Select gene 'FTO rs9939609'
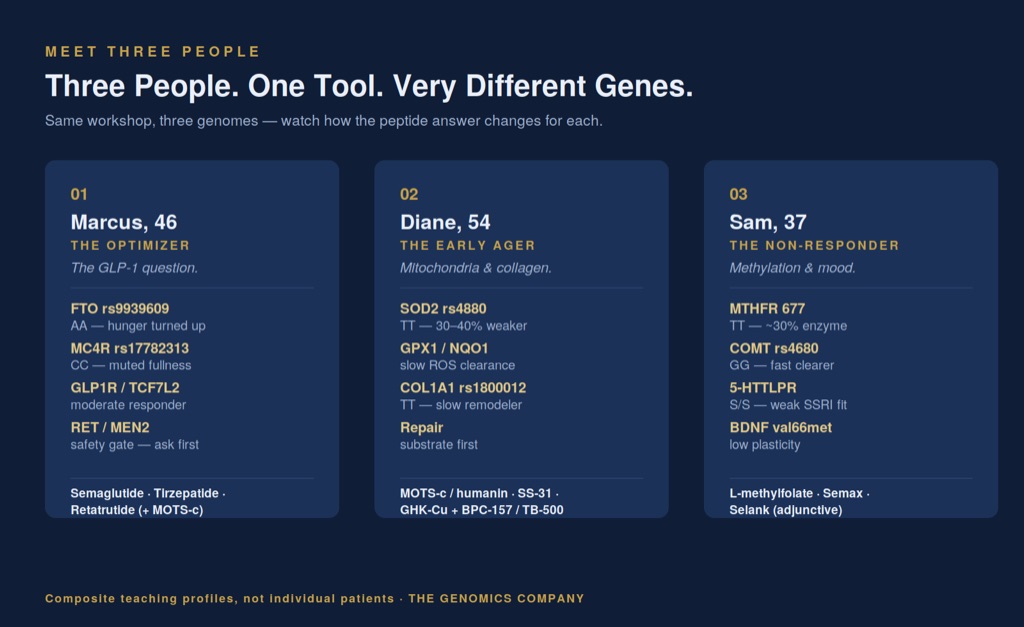The height and width of the screenshot is (627, 1024). (x=120, y=308)
